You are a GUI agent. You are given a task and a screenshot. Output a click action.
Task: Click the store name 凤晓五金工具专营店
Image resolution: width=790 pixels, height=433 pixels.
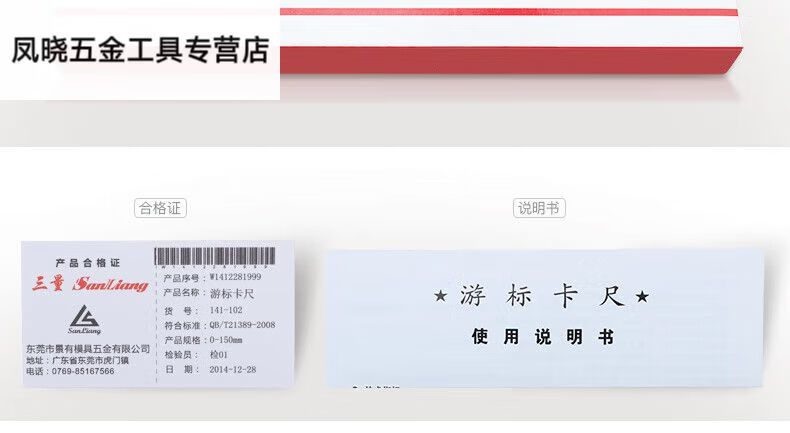coord(141,50)
